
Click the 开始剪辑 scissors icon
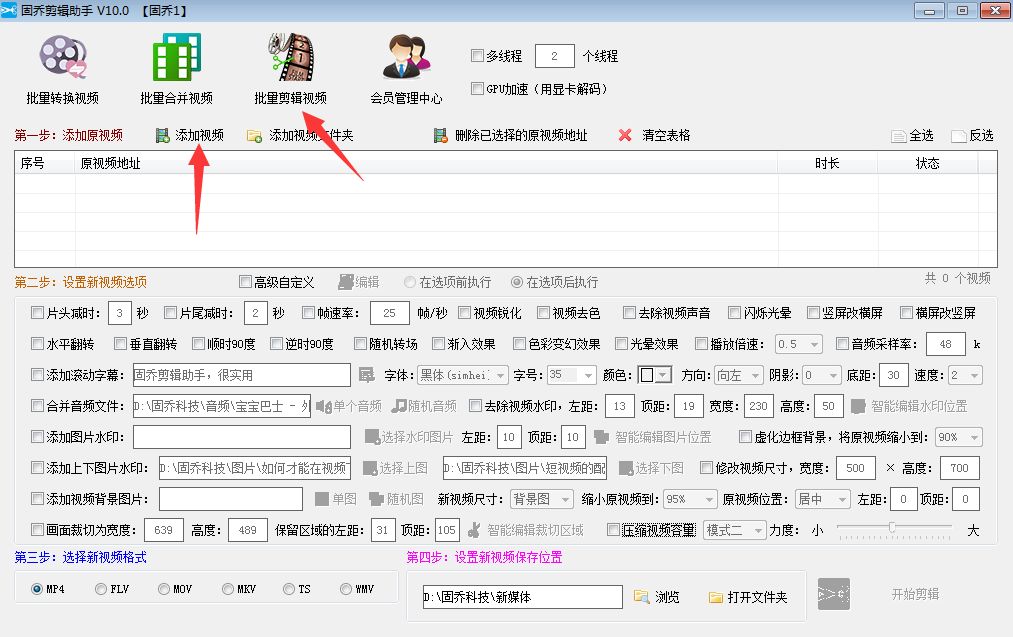pyautogui.click(x=834, y=594)
